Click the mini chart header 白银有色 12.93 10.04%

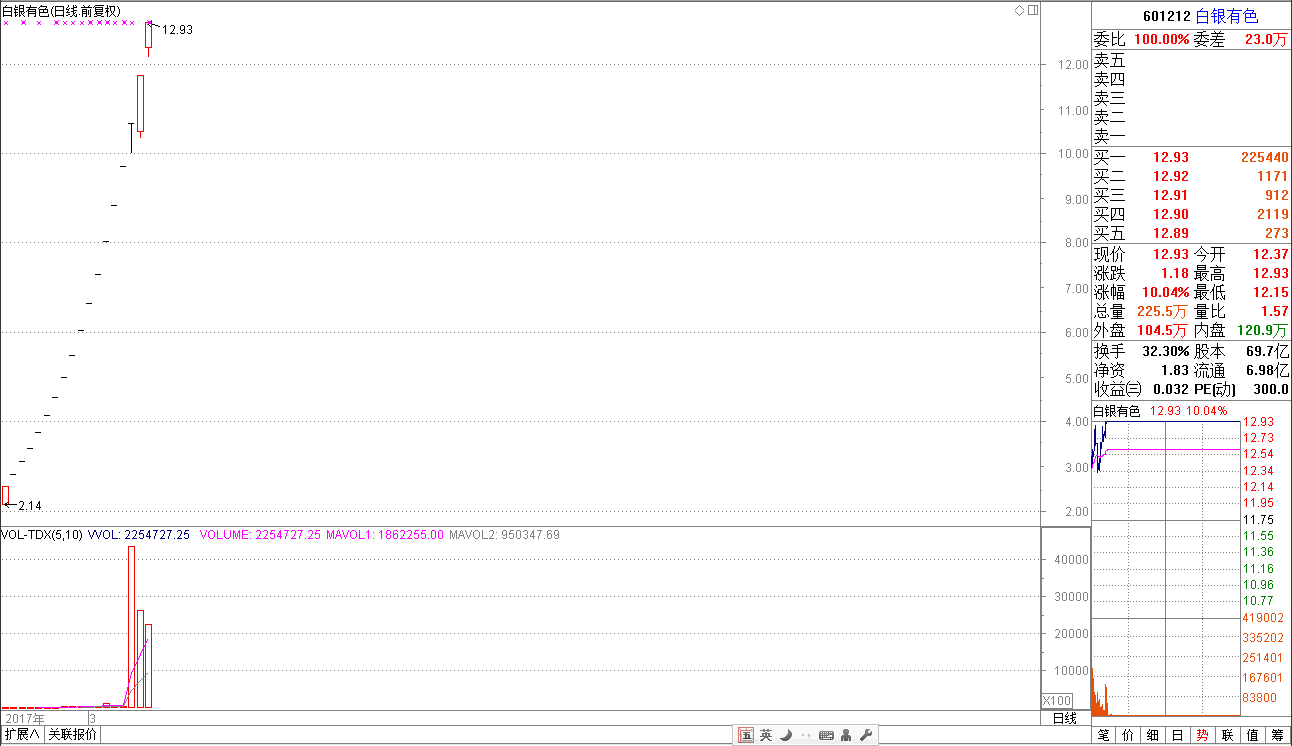[1159, 411]
